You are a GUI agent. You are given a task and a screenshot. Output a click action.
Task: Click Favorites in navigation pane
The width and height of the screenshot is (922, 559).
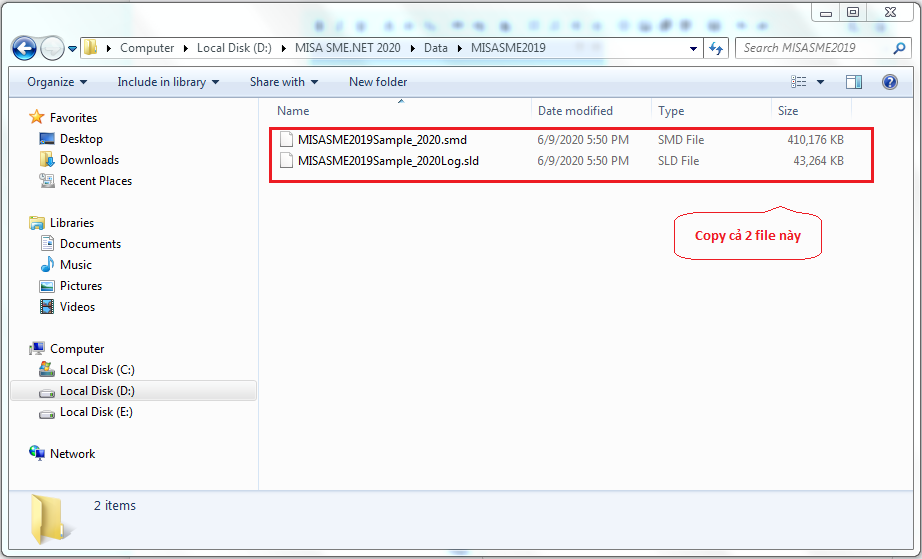point(74,118)
